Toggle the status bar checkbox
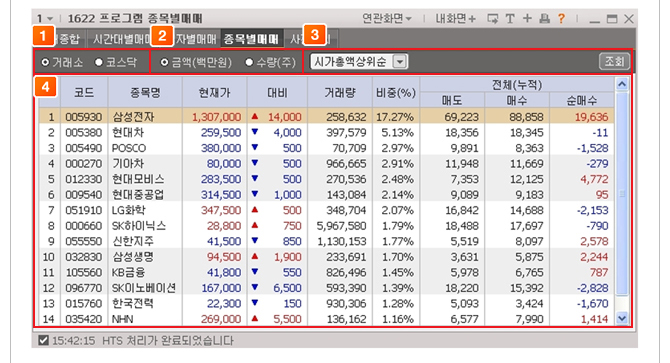 (x=43, y=340)
